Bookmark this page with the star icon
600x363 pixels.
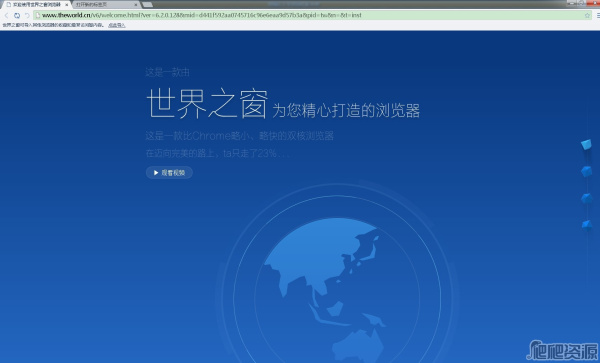(587, 15)
